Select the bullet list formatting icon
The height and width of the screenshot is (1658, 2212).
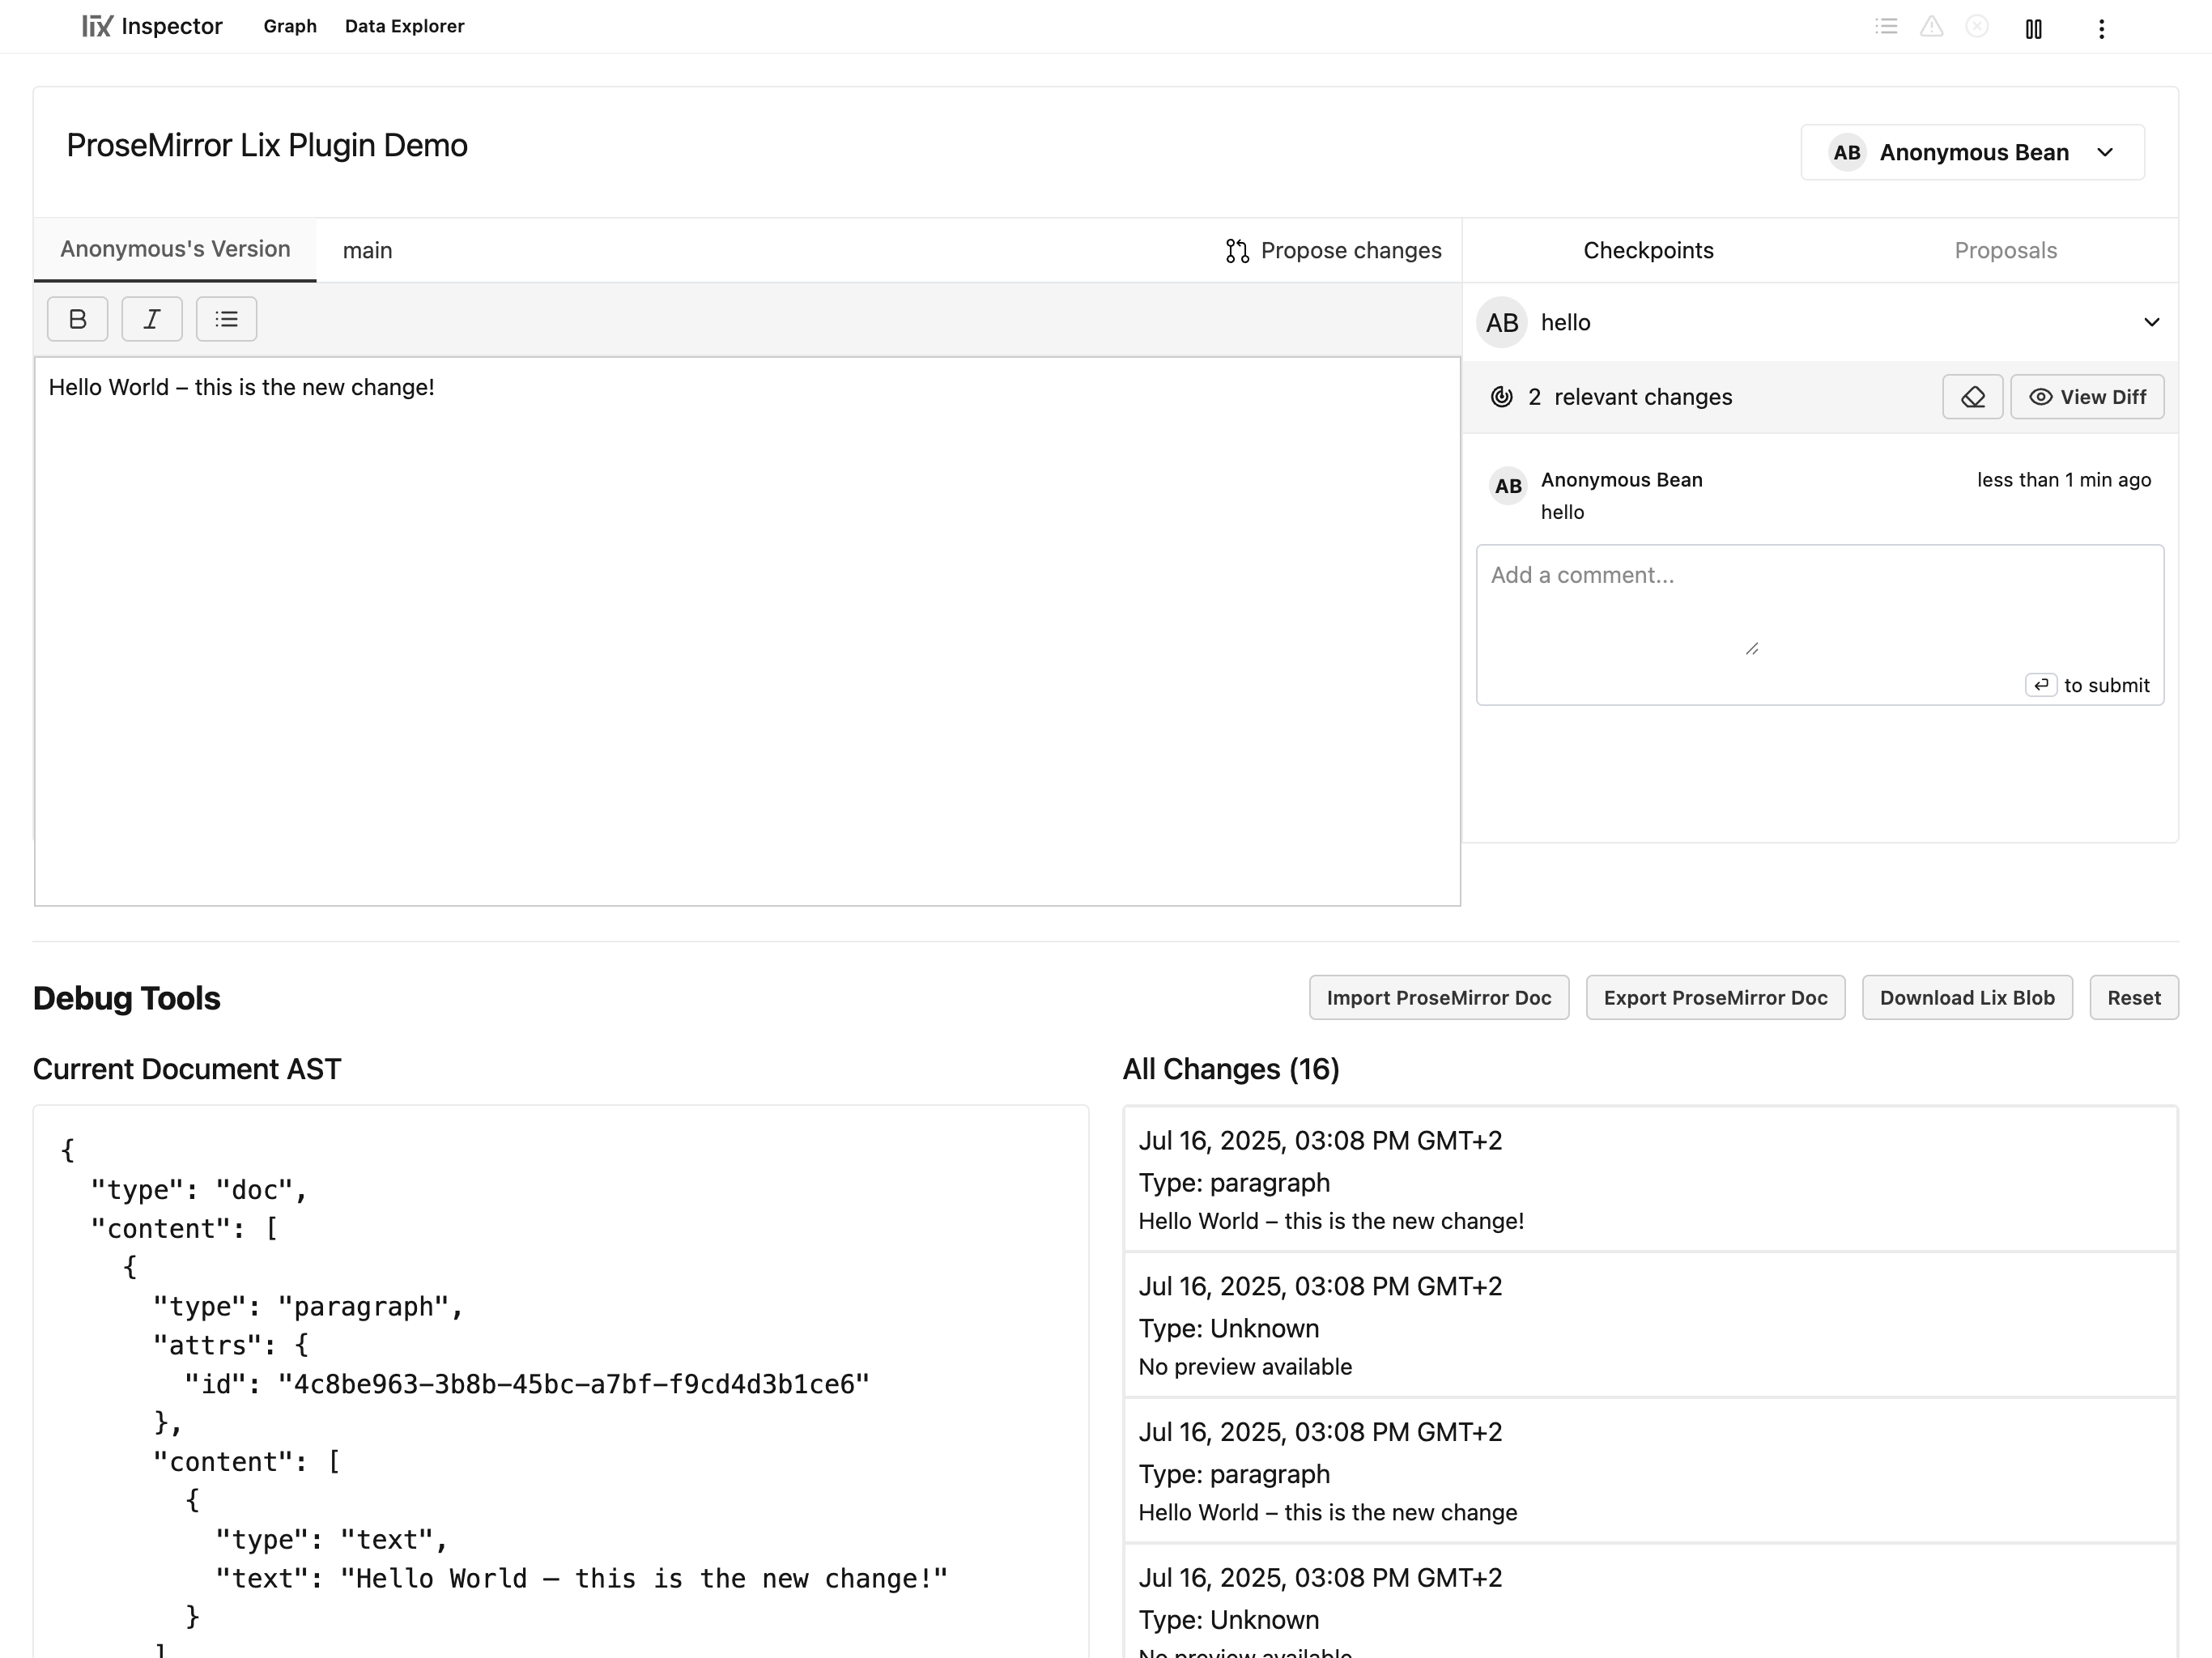pyautogui.click(x=226, y=319)
